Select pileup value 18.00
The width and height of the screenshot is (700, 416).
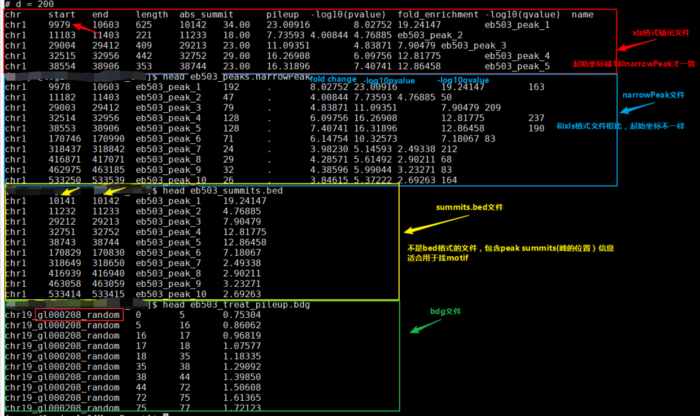point(237,35)
